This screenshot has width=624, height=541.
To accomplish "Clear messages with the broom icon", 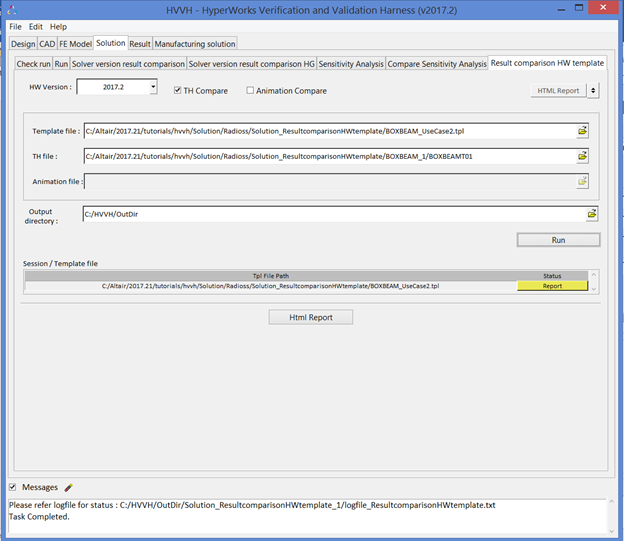I will [x=69, y=488].
